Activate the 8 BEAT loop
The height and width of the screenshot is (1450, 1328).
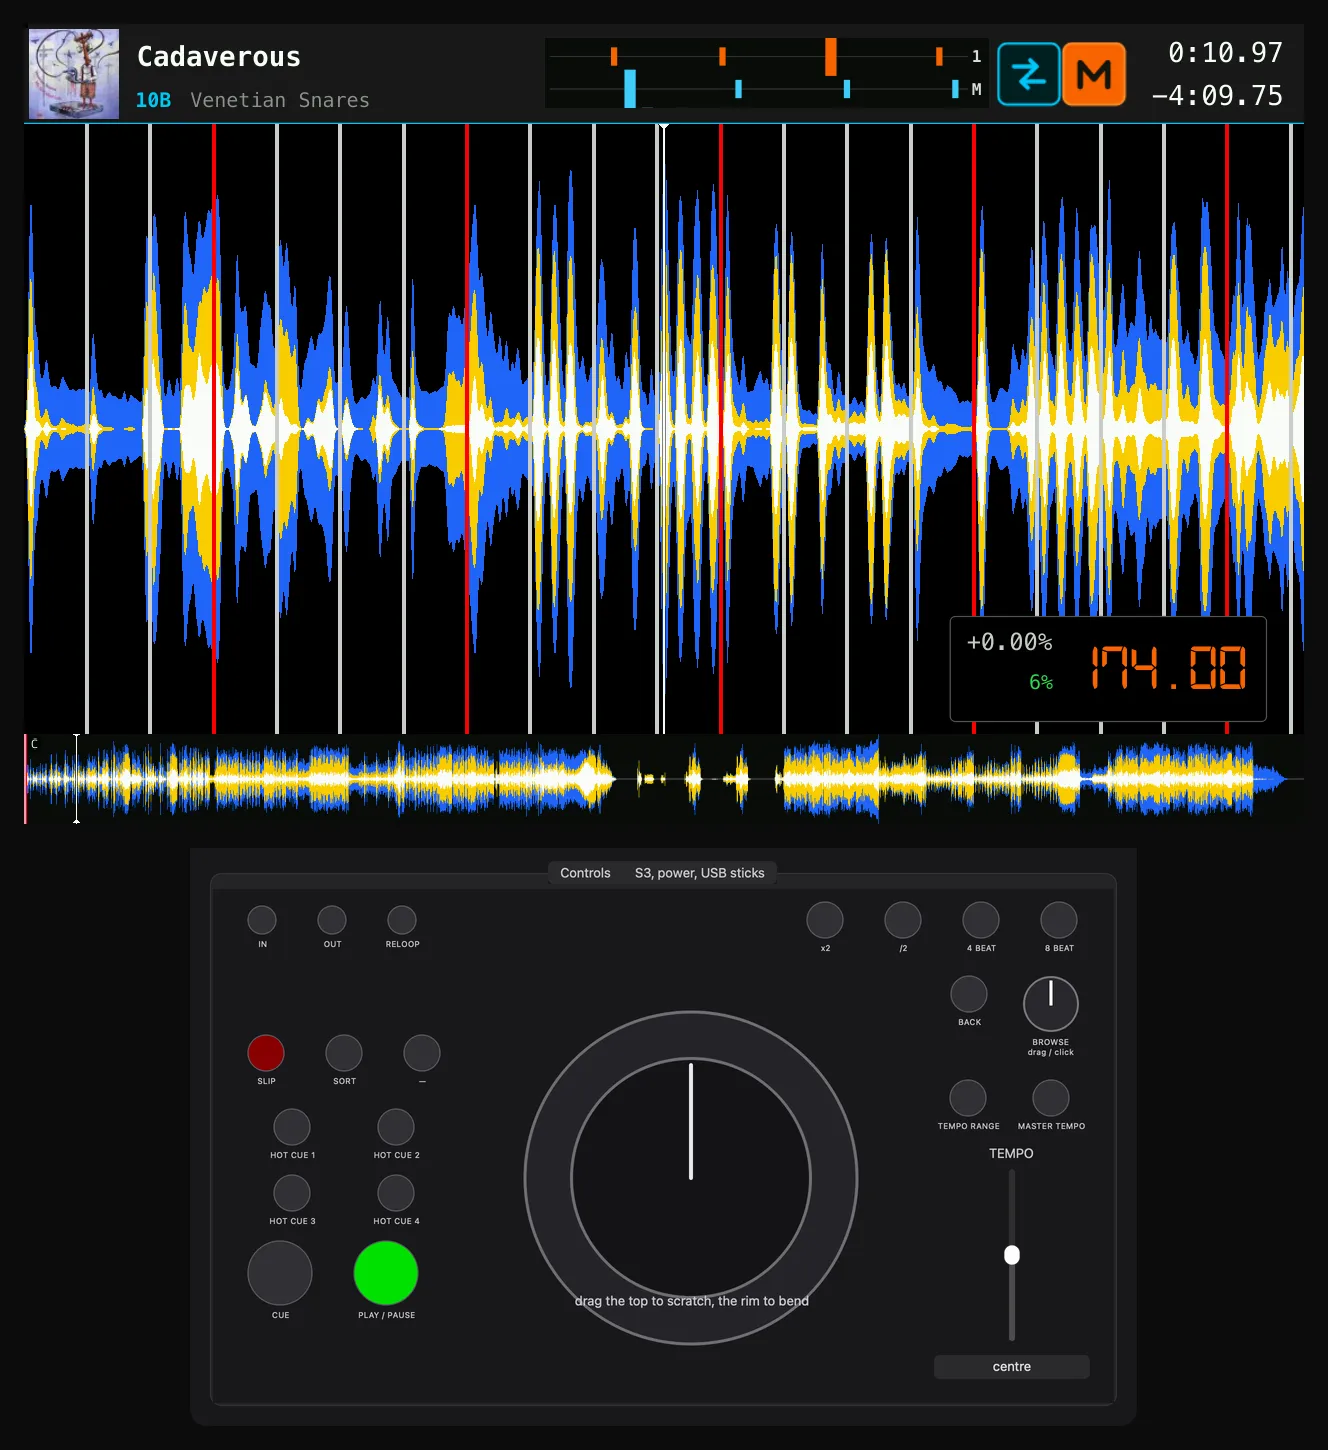pyautogui.click(x=1059, y=920)
